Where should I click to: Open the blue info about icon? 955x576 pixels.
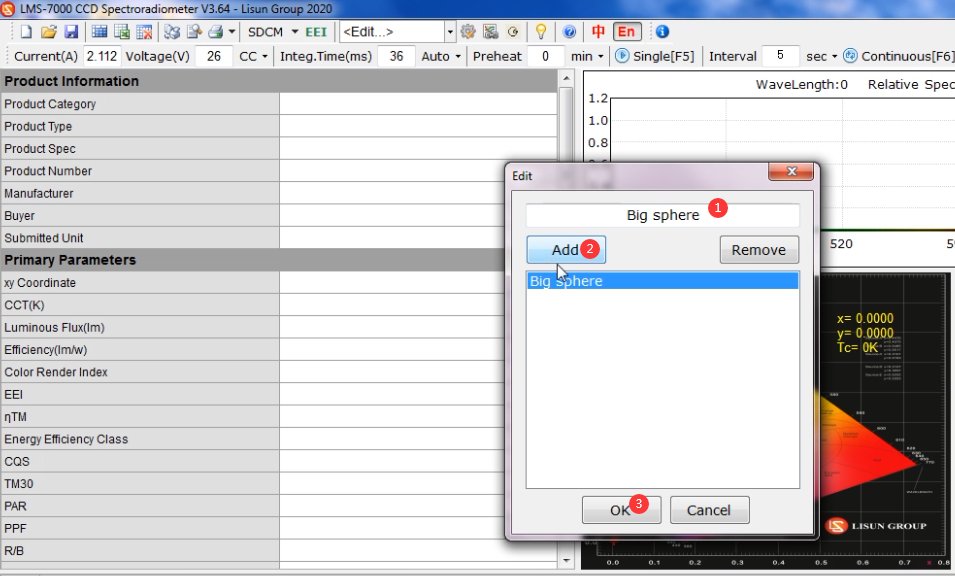pyautogui.click(x=663, y=32)
